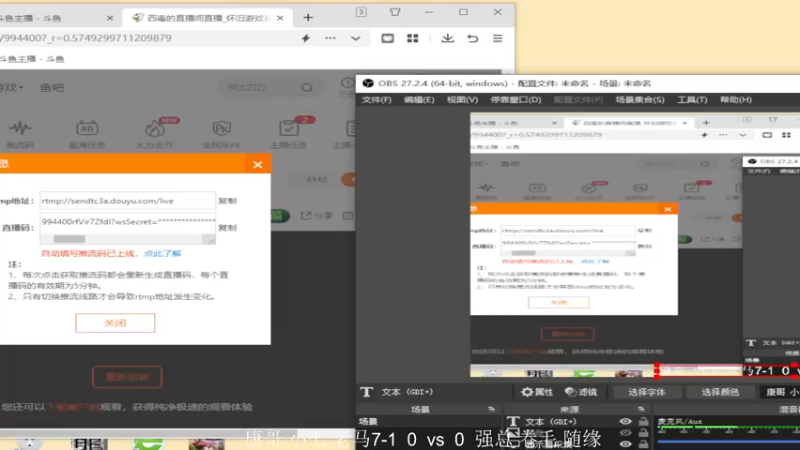Close the 西海的直播间直播 tab
The width and height of the screenshot is (800, 450).
point(280,18)
